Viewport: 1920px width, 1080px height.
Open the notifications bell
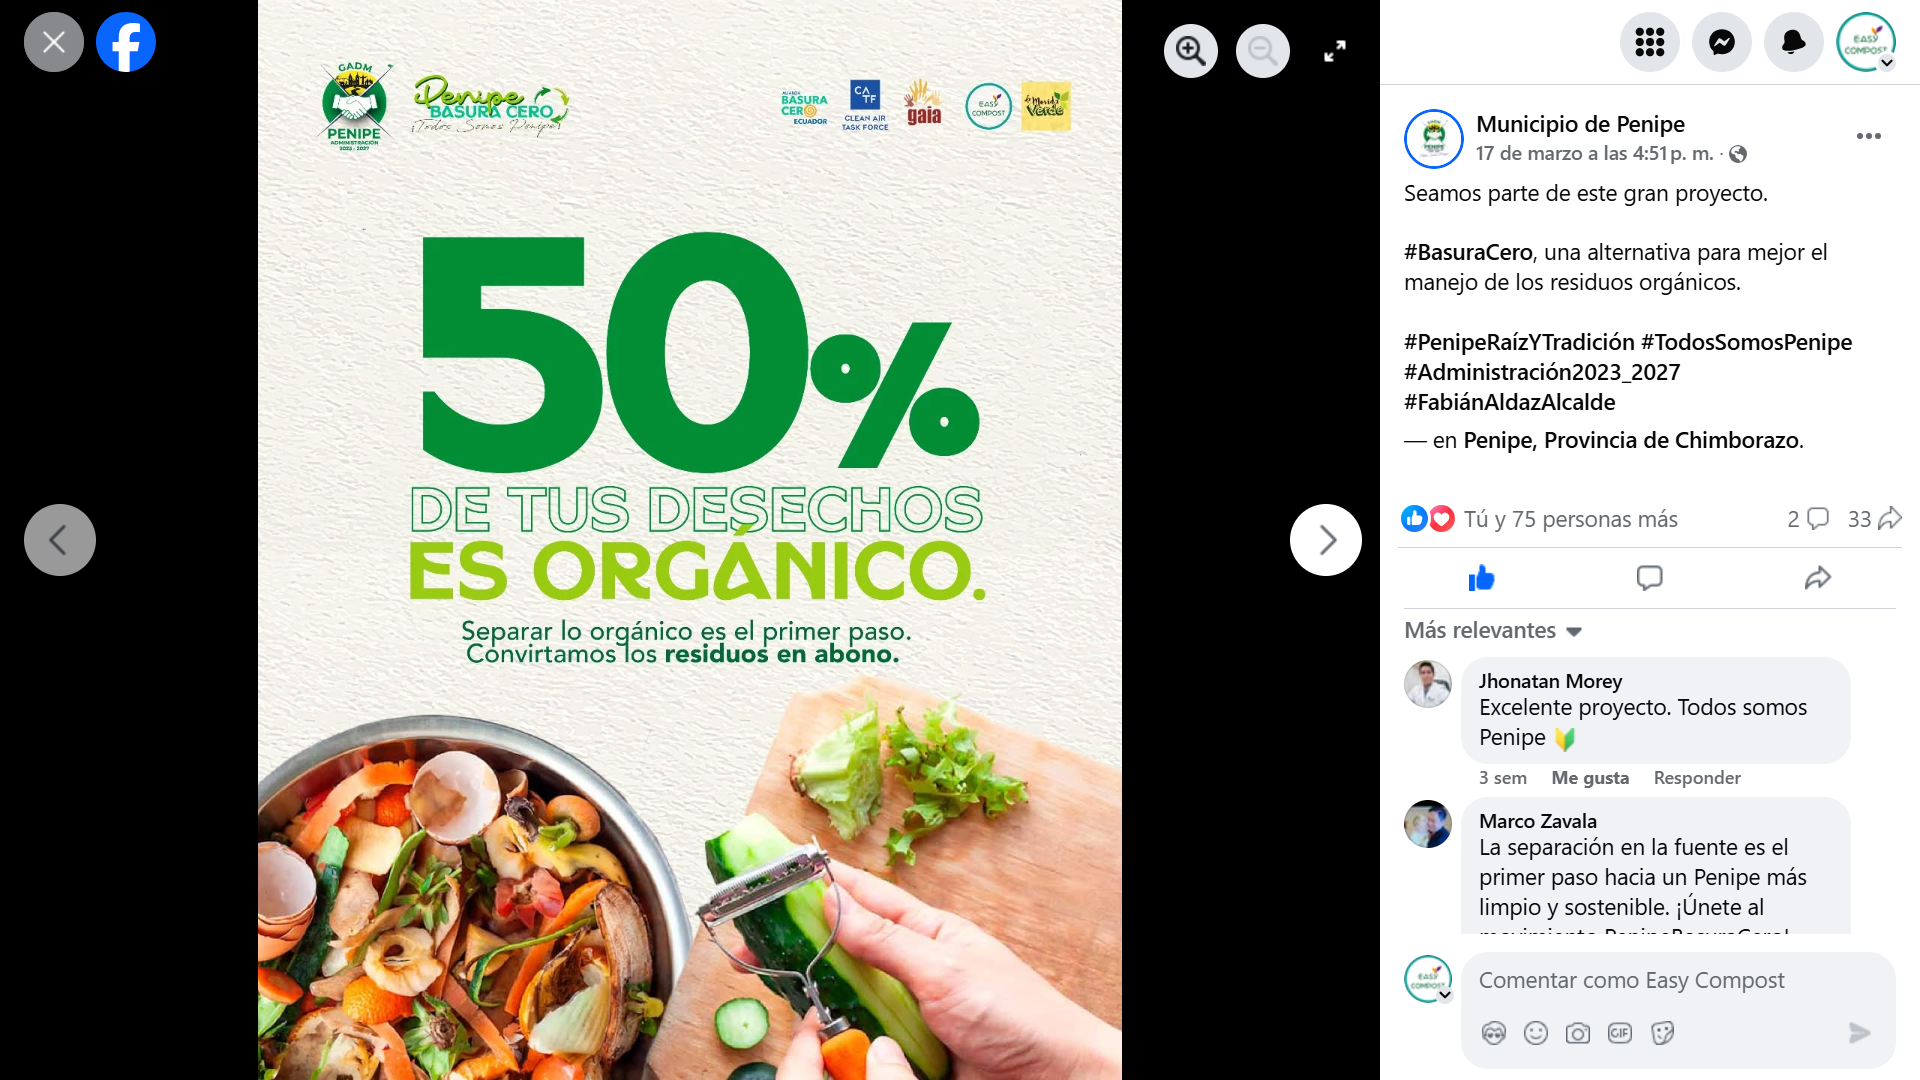click(x=1793, y=42)
